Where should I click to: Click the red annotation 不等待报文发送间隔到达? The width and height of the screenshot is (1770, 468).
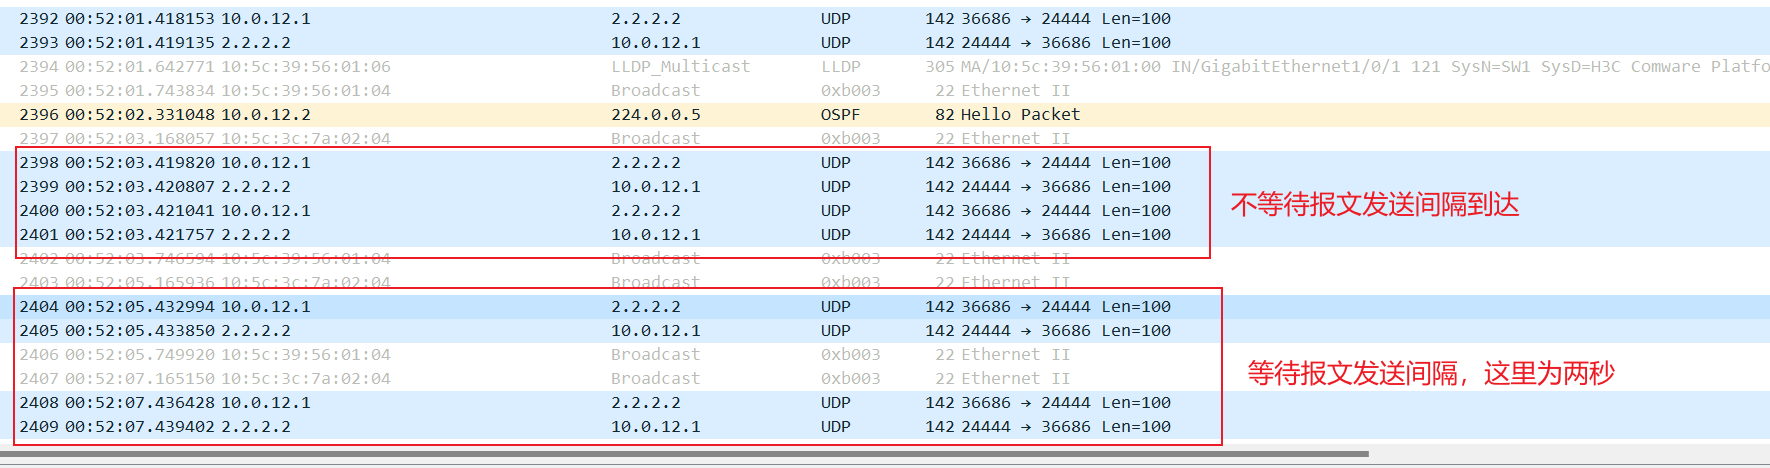1374,205
